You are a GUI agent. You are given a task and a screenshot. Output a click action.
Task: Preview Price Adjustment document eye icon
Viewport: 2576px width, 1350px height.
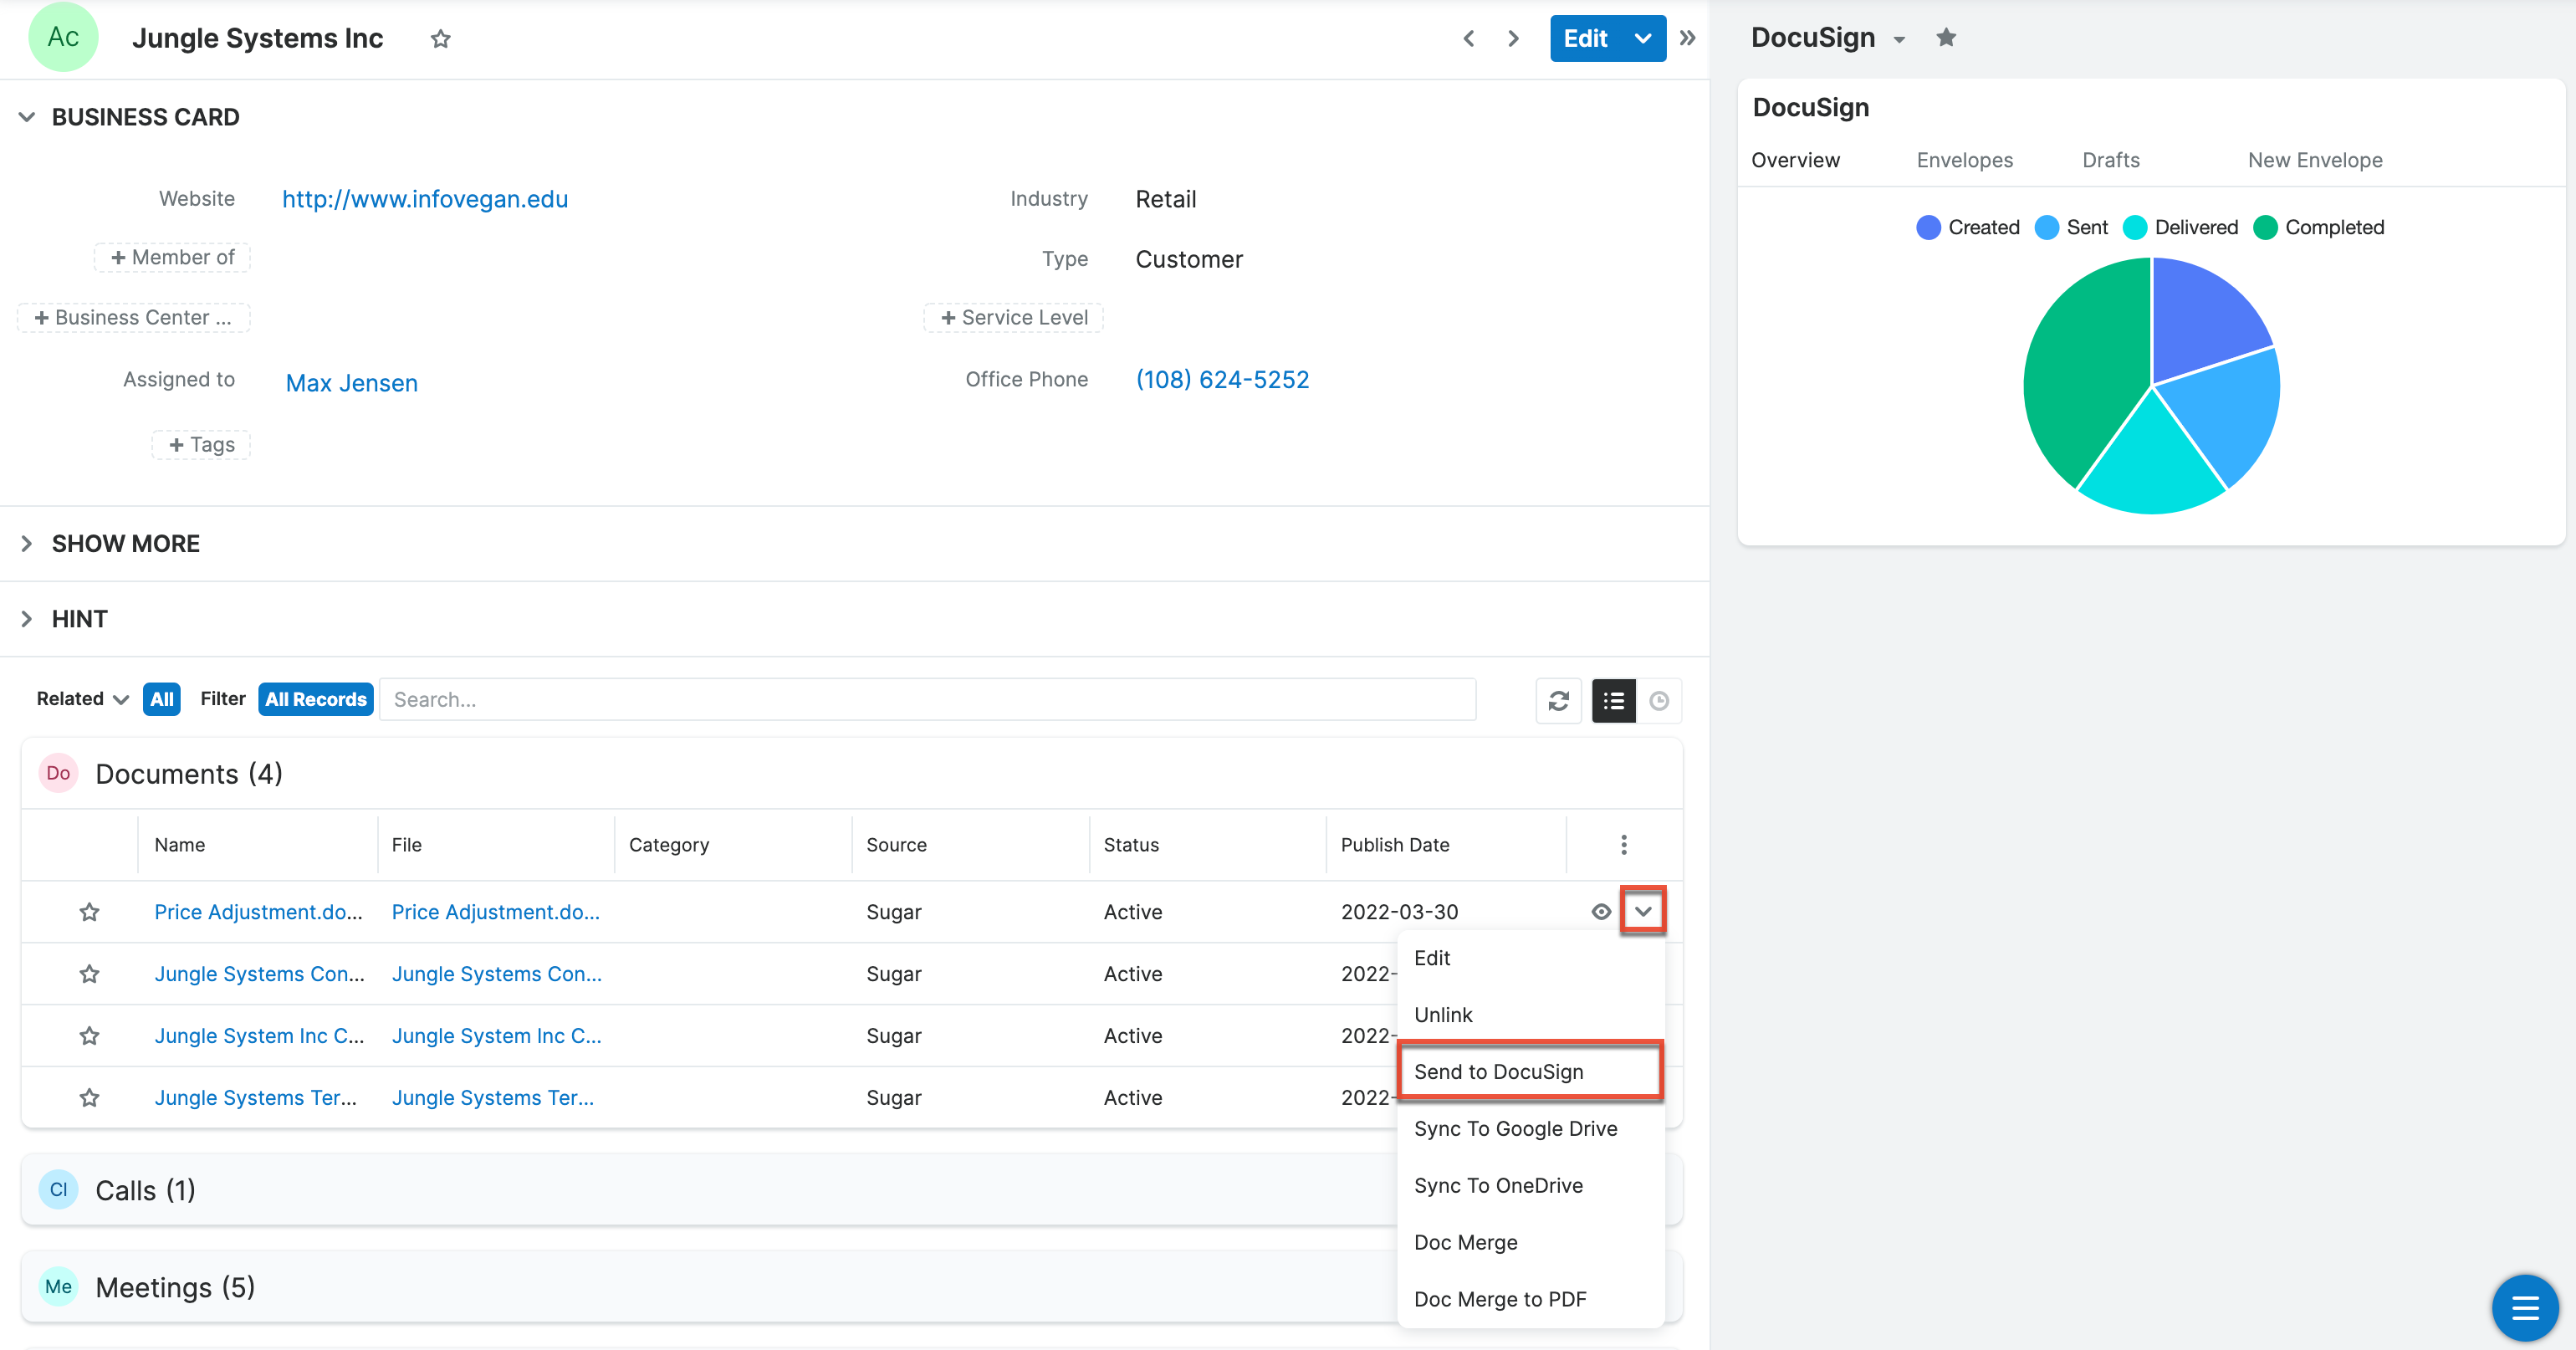click(x=1601, y=912)
